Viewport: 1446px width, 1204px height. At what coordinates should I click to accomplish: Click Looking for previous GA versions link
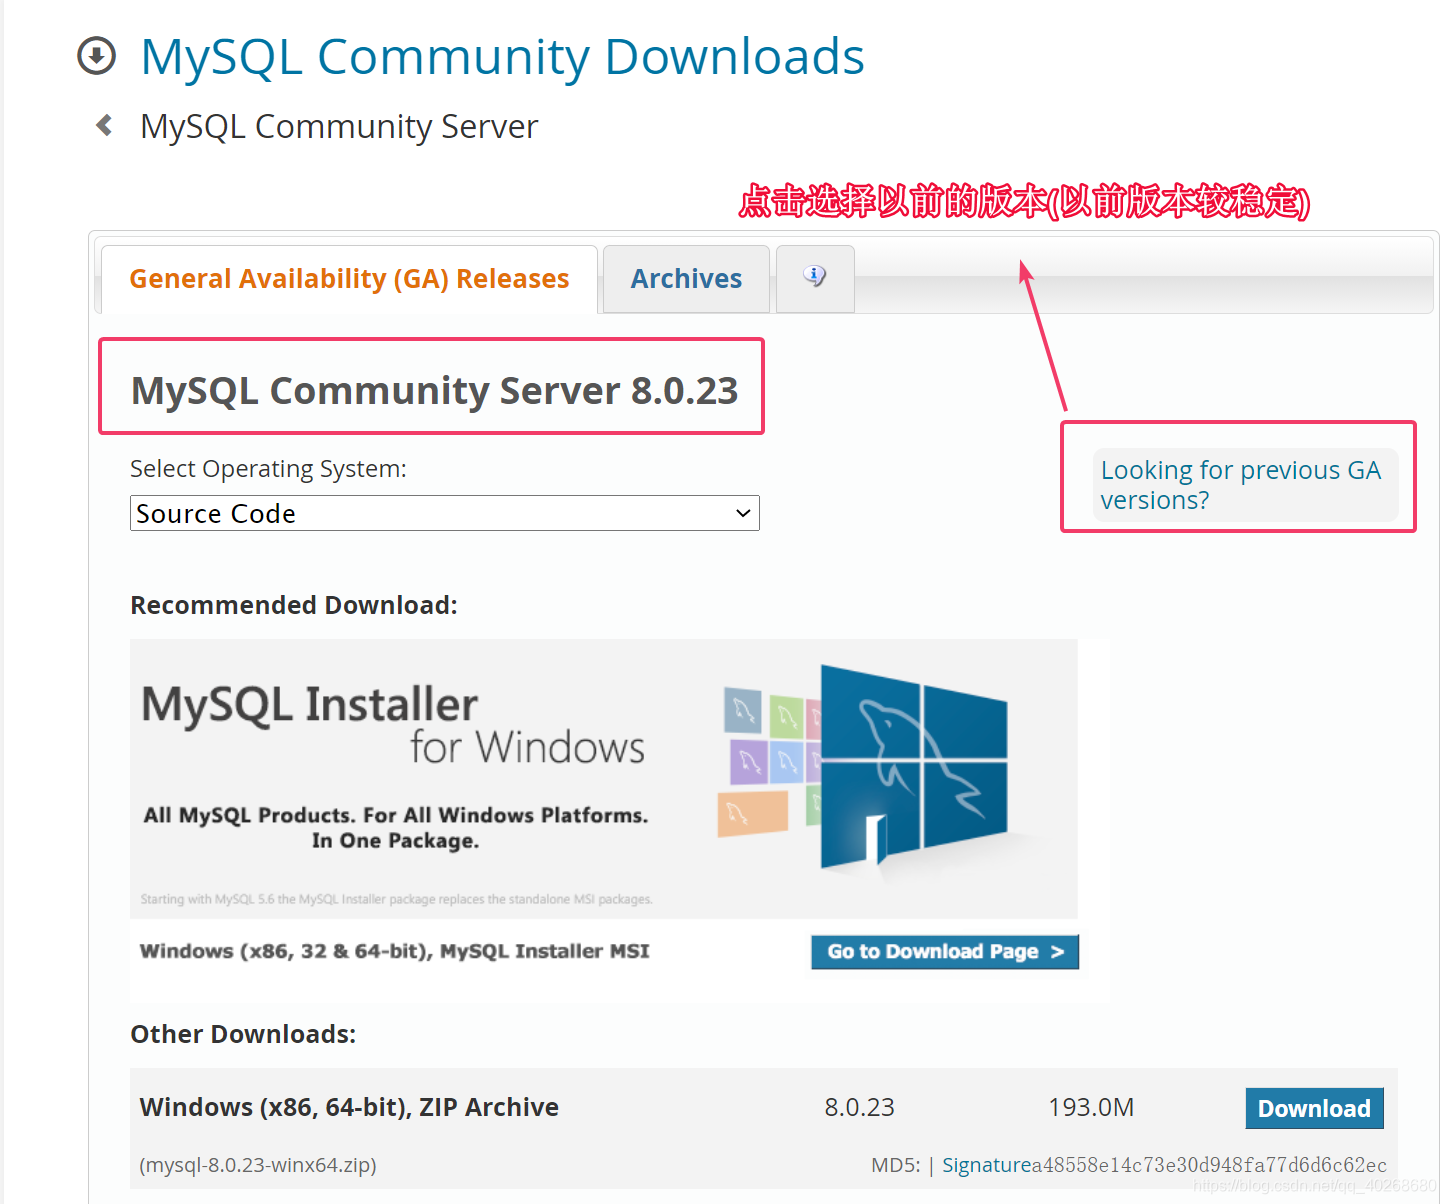tap(1240, 485)
